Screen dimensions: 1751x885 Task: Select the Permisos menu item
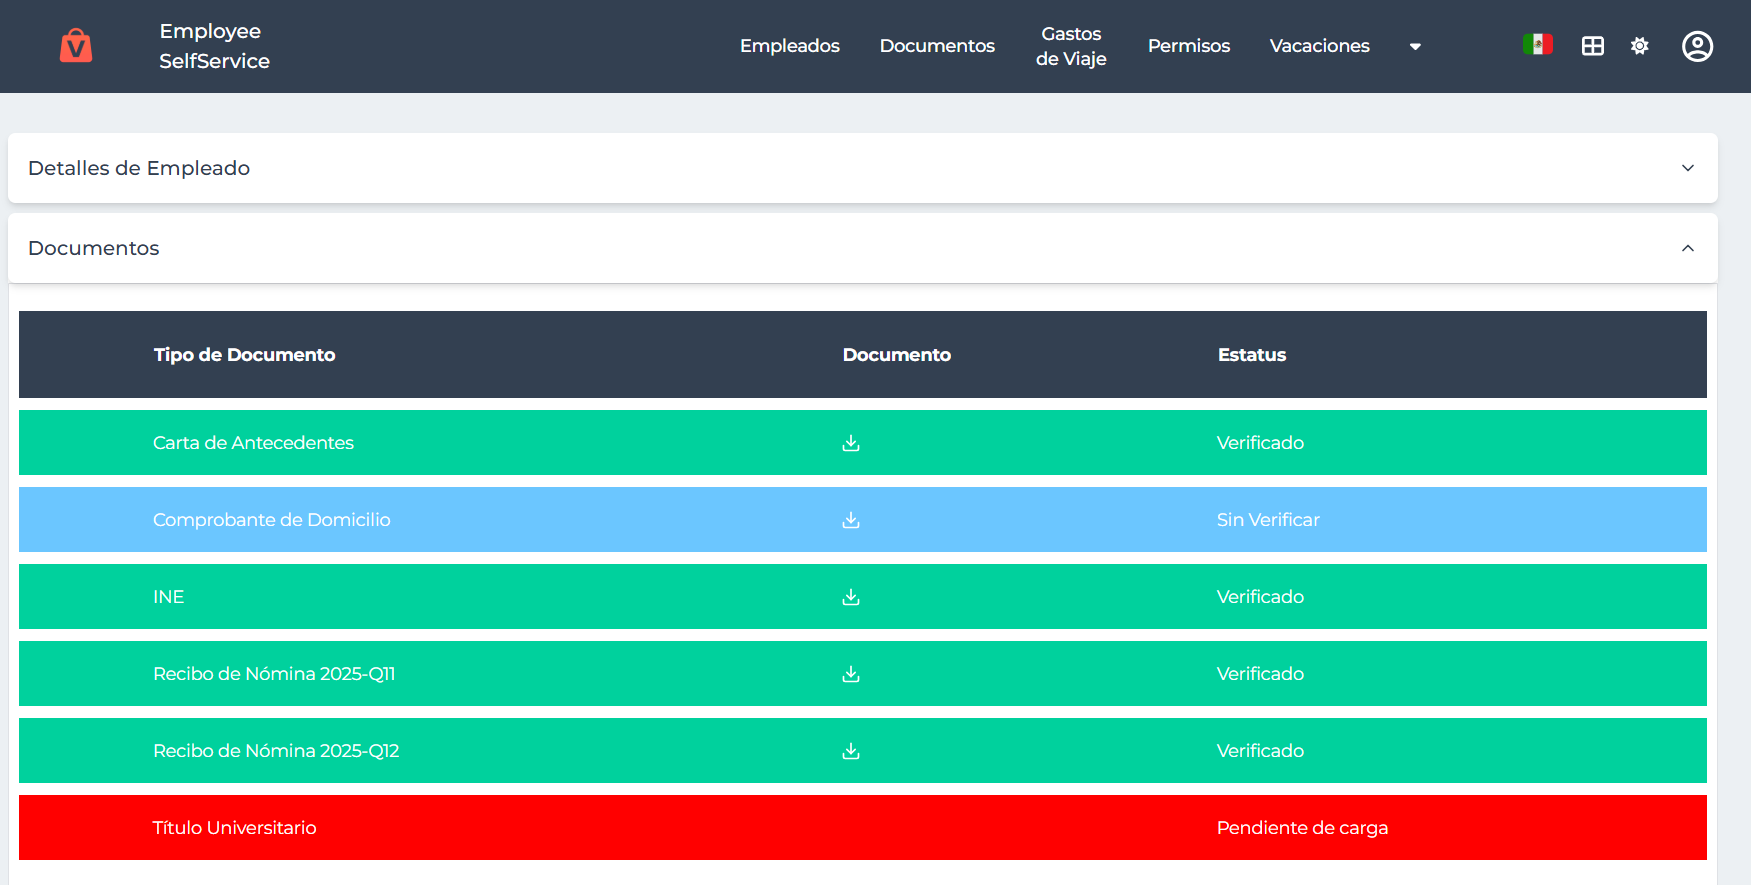click(1188, 46)
